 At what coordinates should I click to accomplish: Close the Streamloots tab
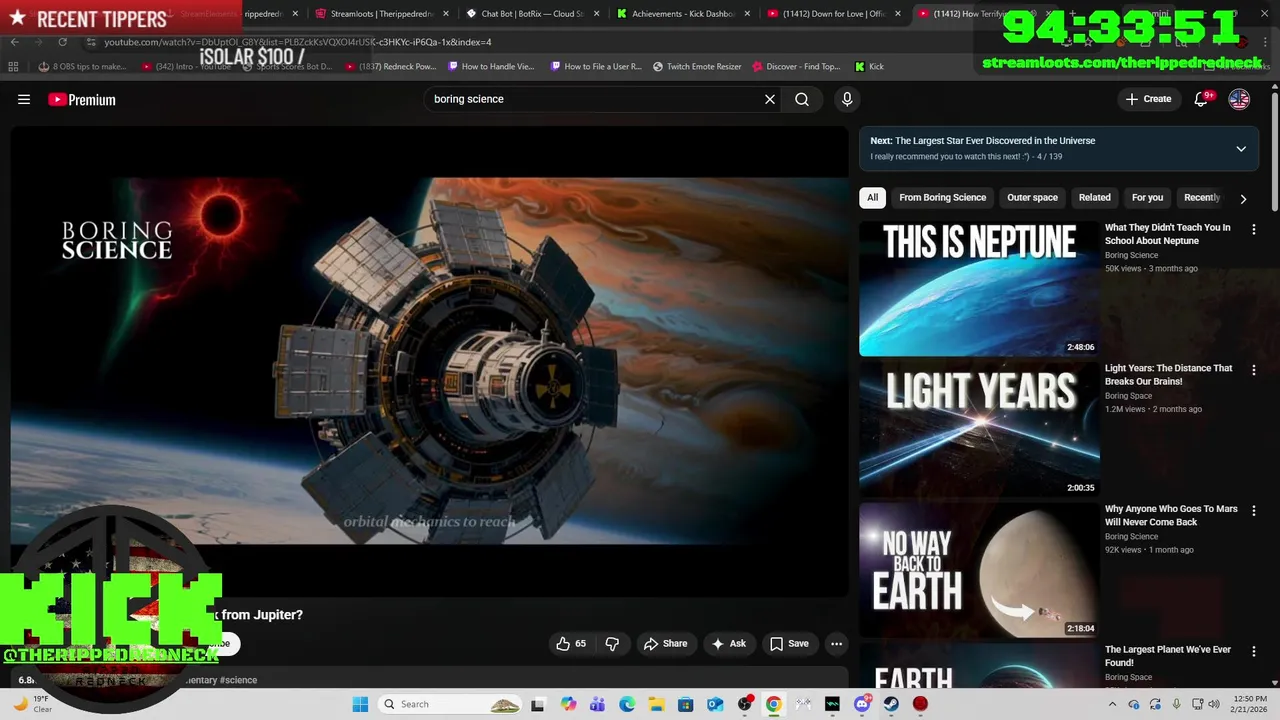click(x=446, y=14)
